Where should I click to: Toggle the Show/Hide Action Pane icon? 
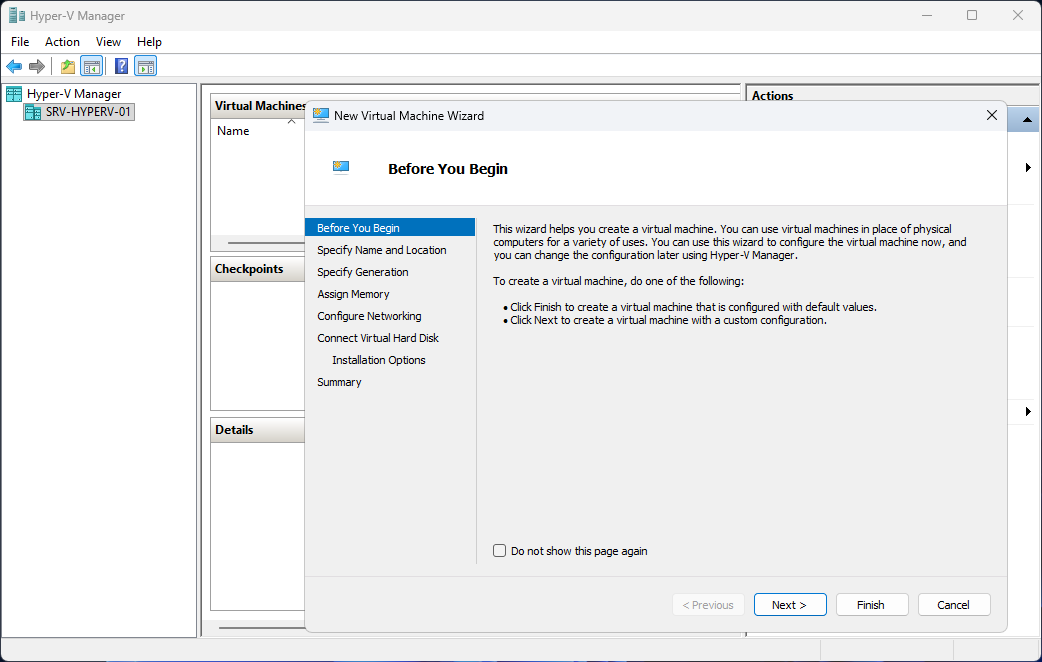(x=146, y=67)
